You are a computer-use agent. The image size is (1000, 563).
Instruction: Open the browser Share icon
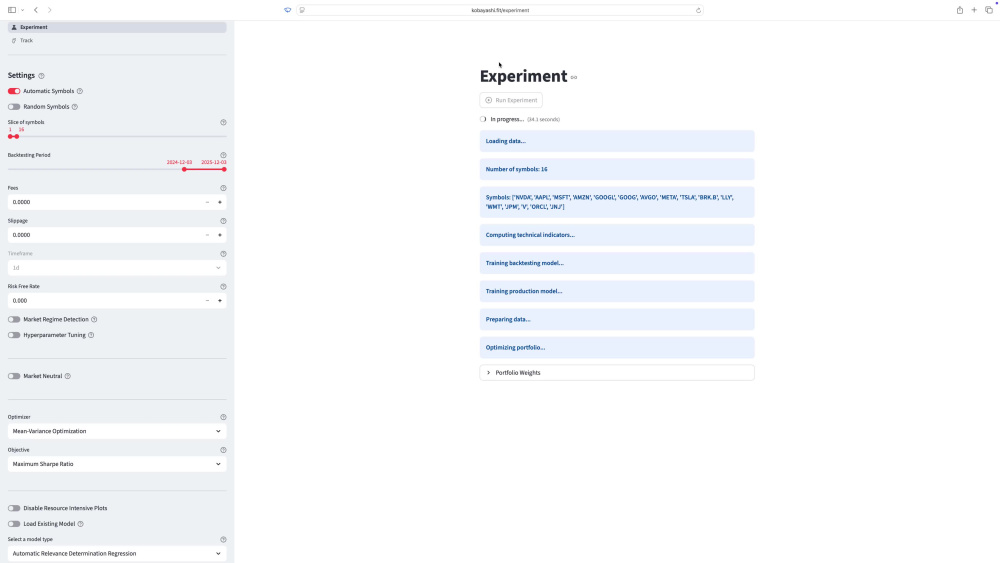click(x=959, y=10)
